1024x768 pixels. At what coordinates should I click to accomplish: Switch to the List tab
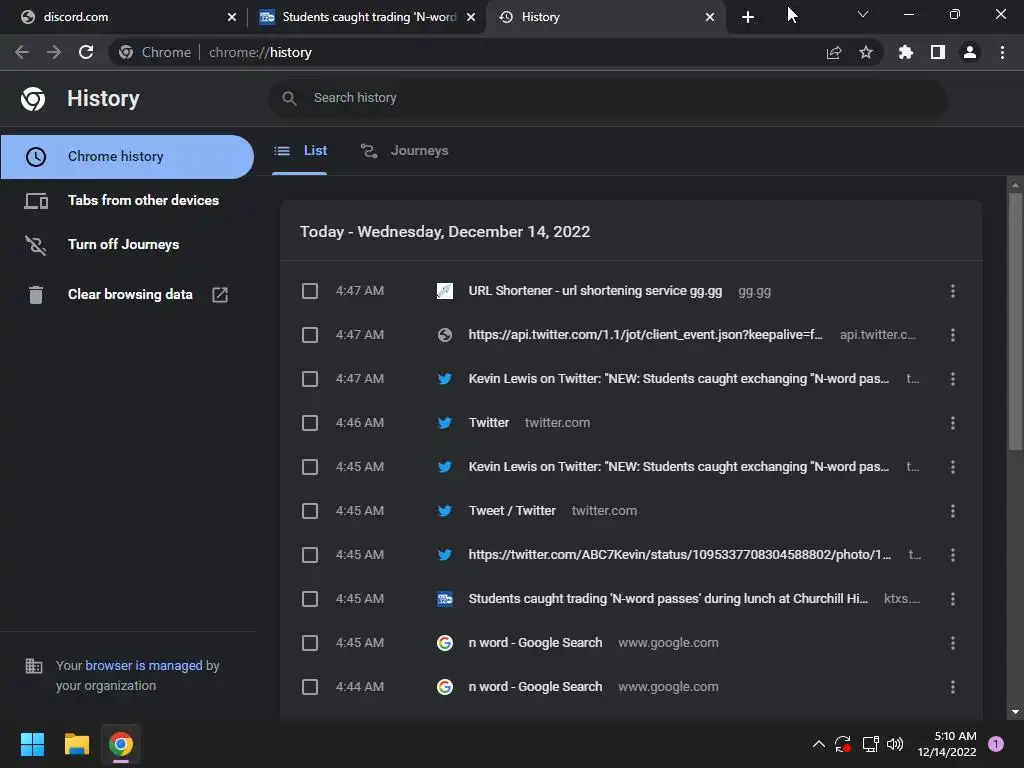(300, 151)
